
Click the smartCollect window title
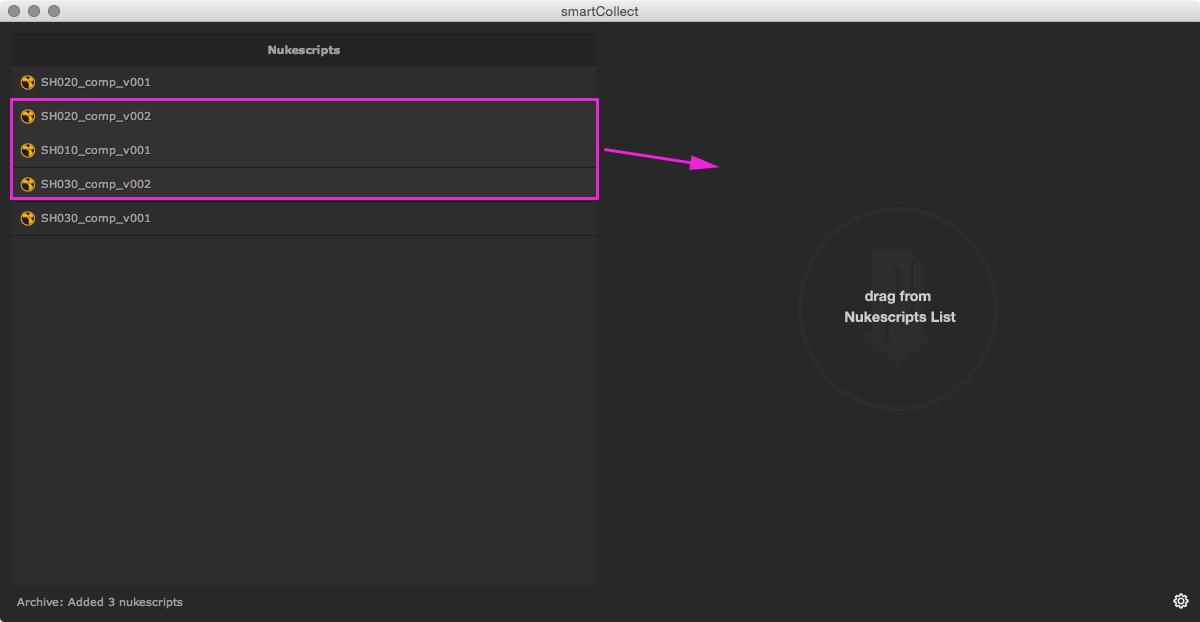[600, 11]
